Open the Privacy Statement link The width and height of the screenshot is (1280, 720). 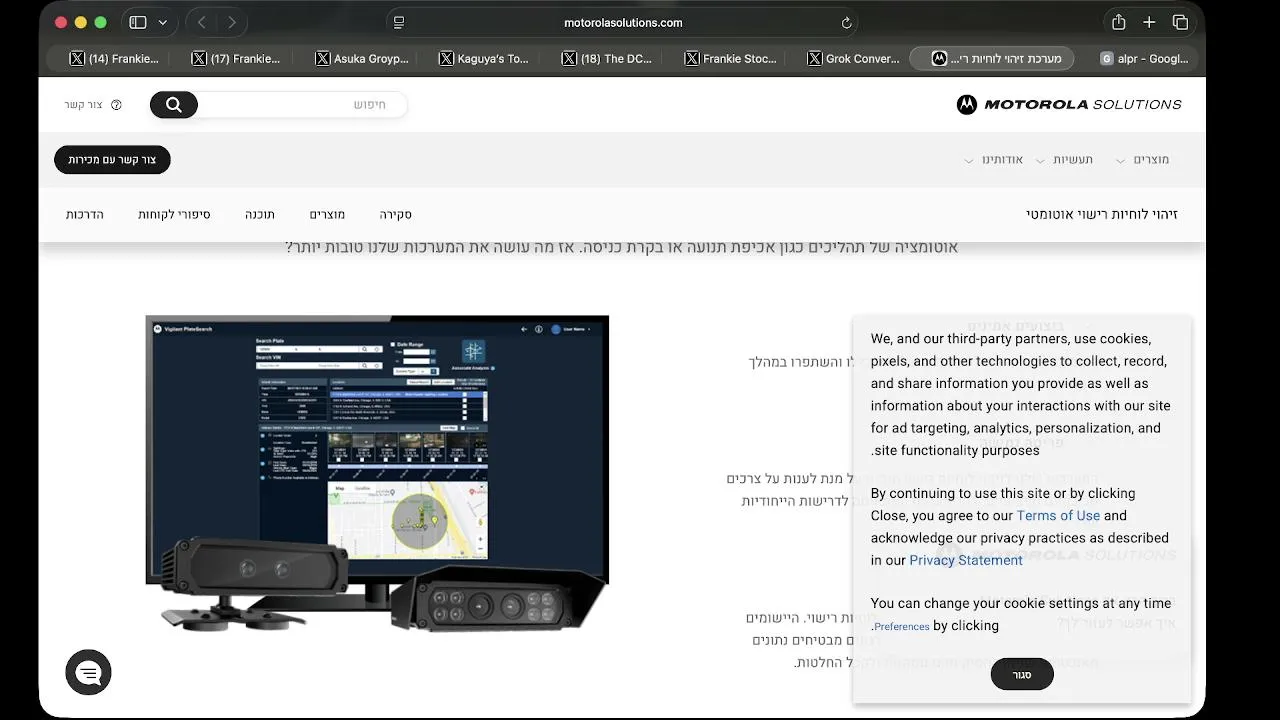(966, 561)
